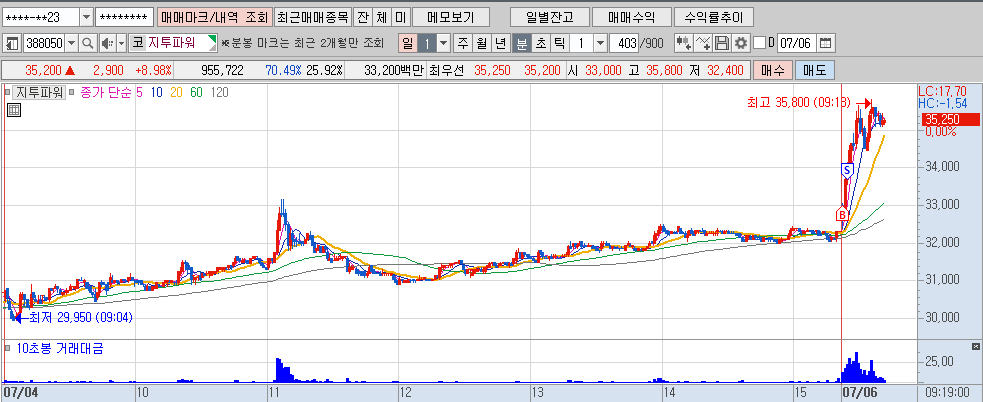Switch chart to 주 (weekly) interval

tap(463, 43)
